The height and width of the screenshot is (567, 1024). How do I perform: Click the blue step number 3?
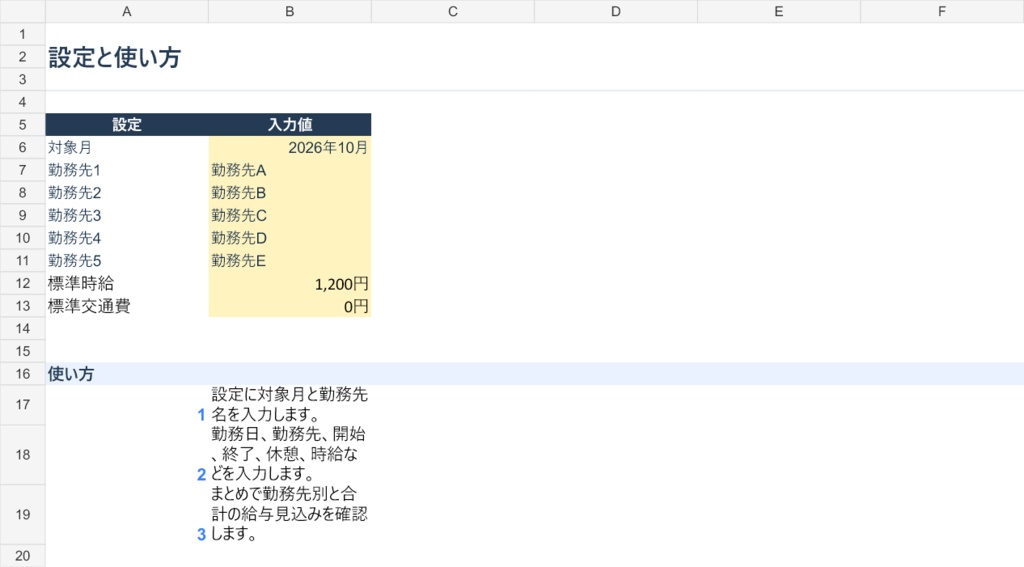(x=201, y=534)
